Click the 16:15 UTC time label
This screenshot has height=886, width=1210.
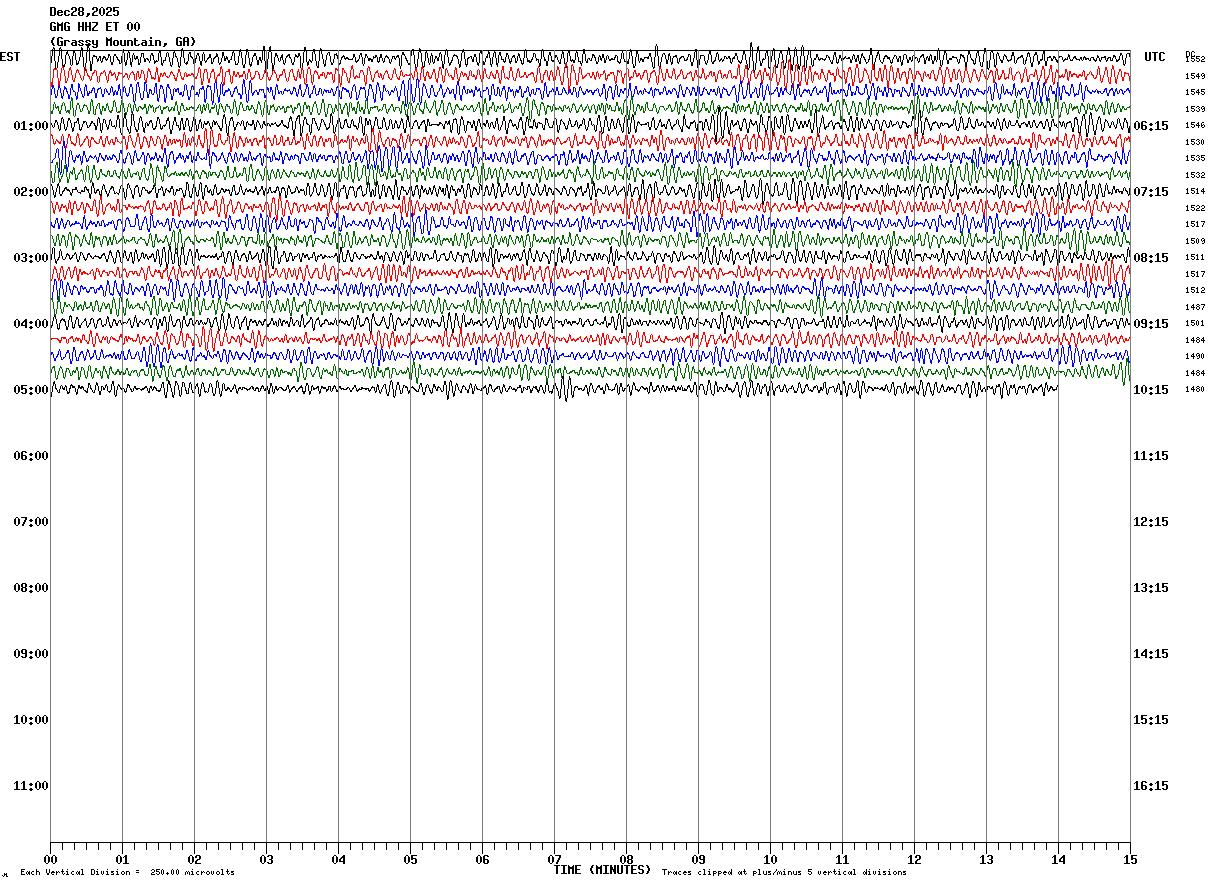[x=1151, y=786]
